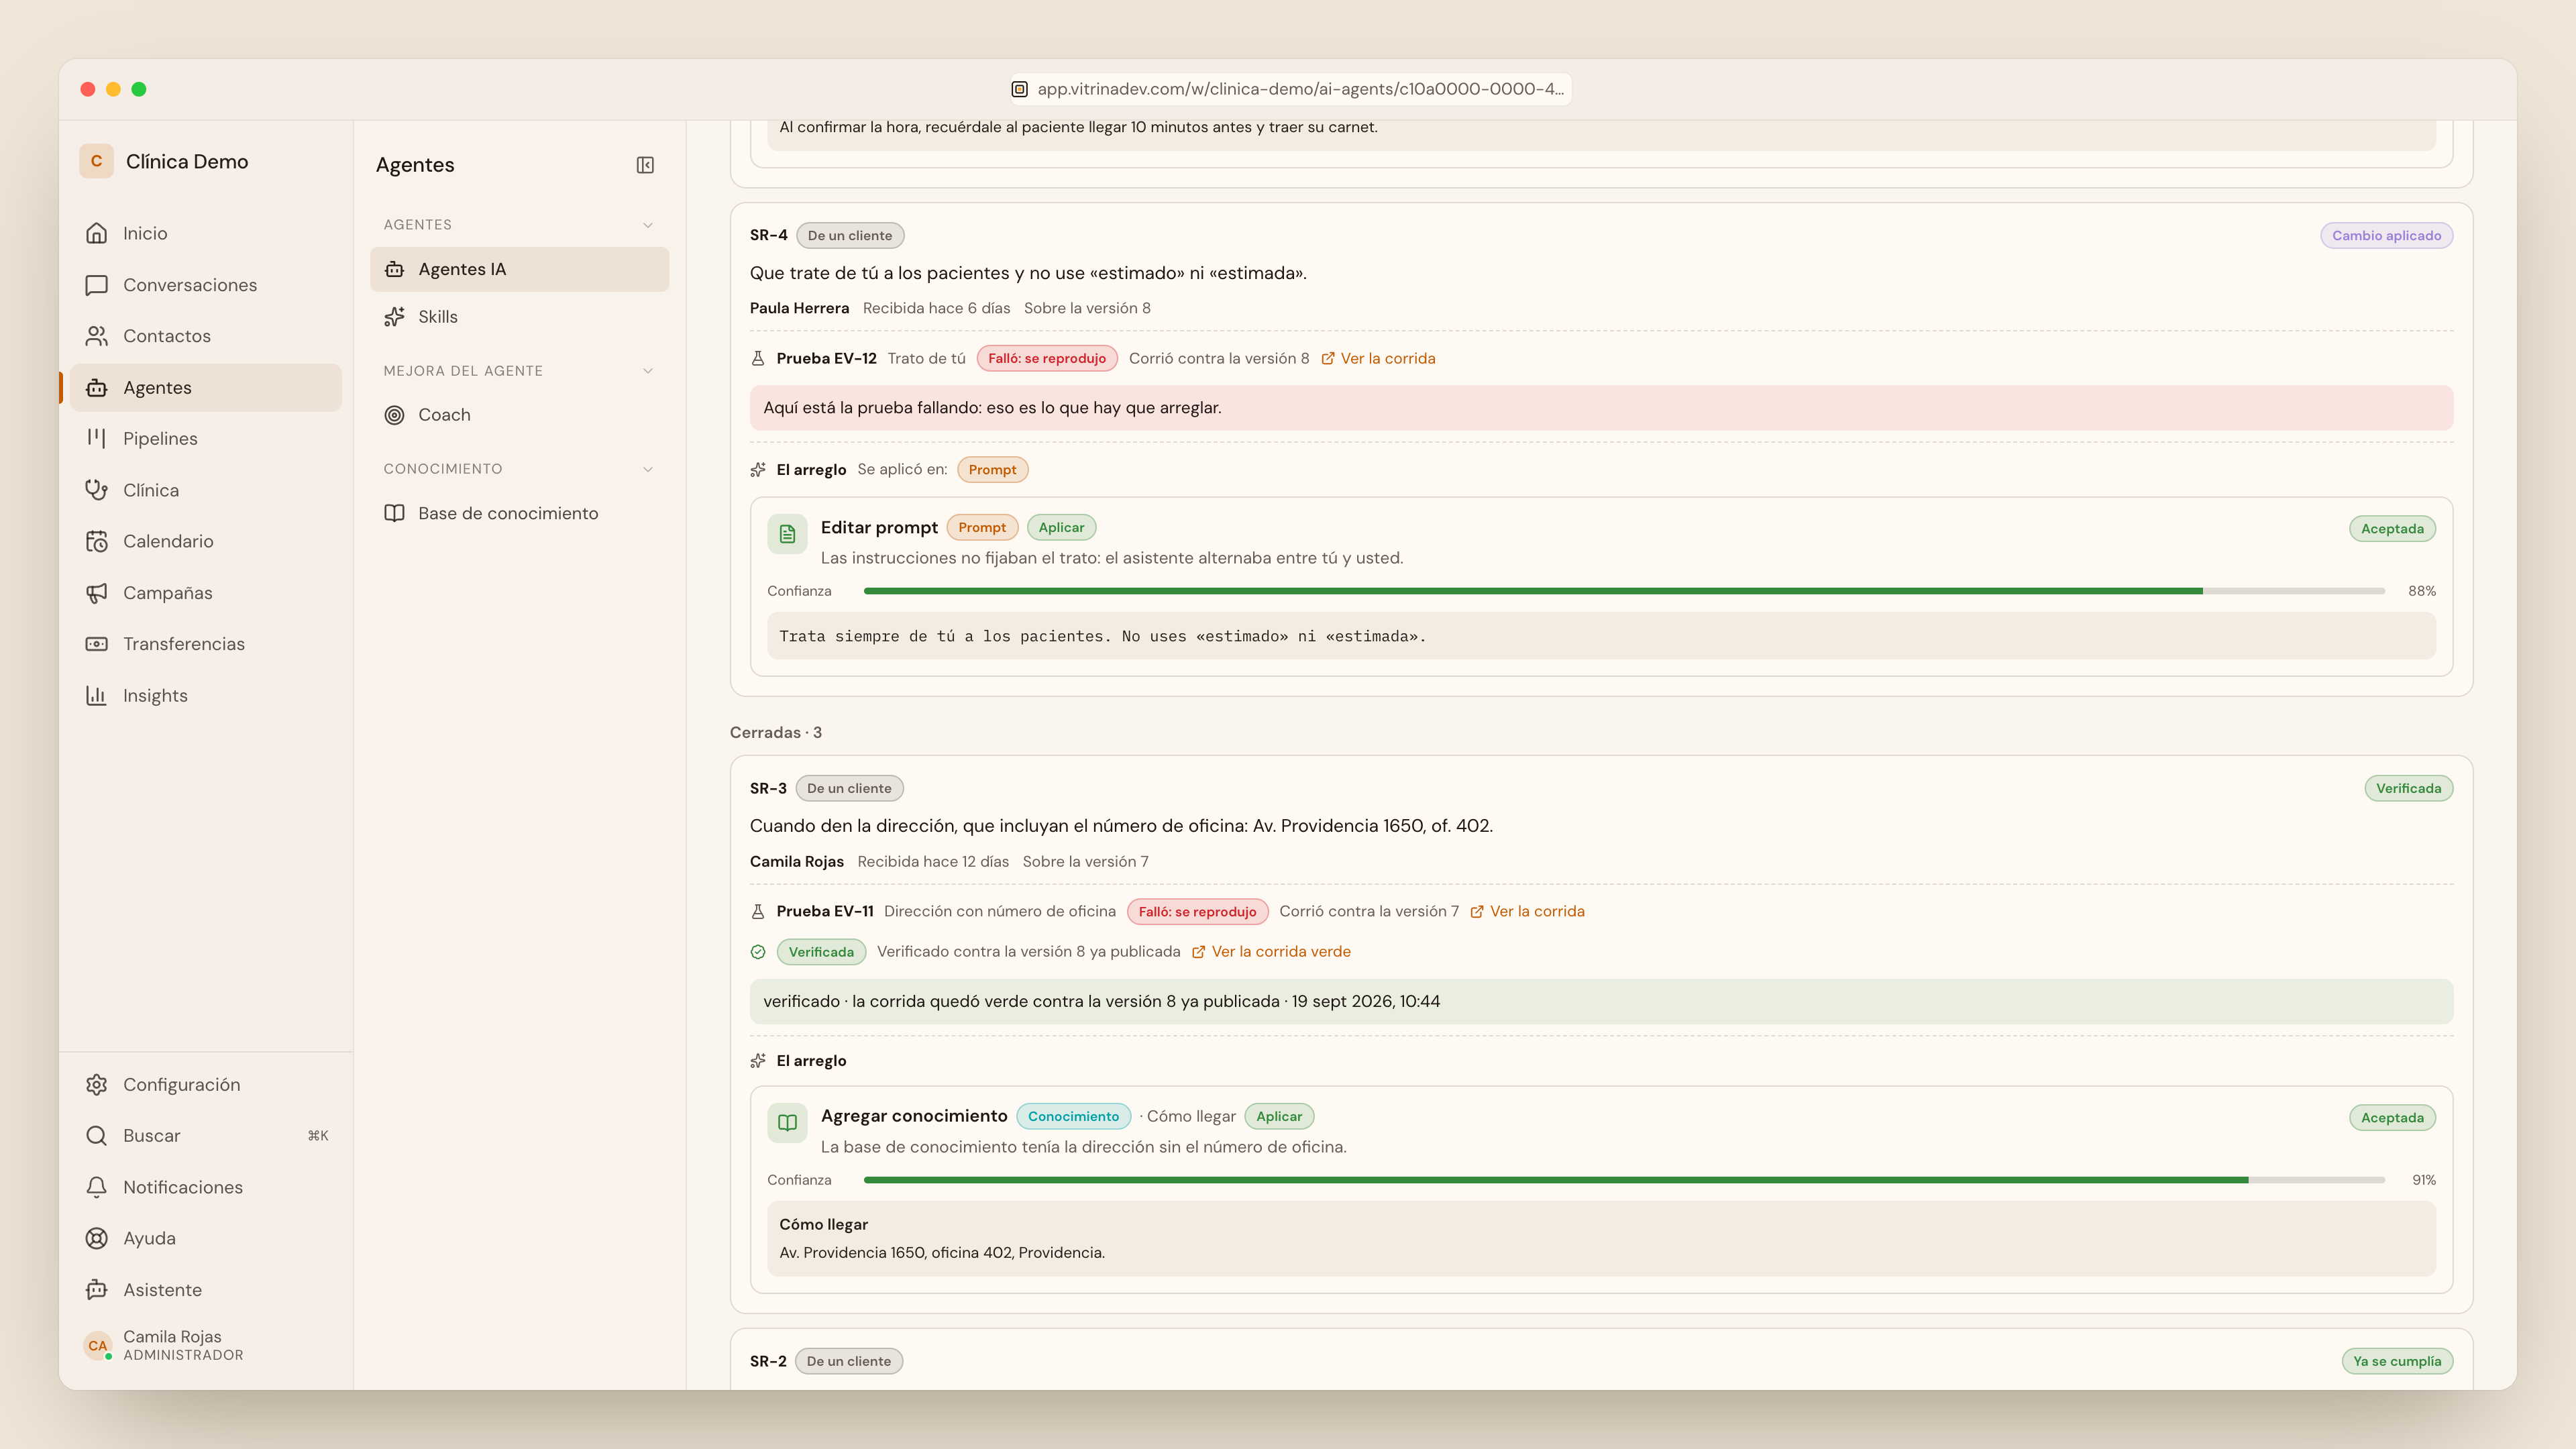Click the Cambio aplicado status badge
The image size is (2576, 1449).
tap(2386, 236)
